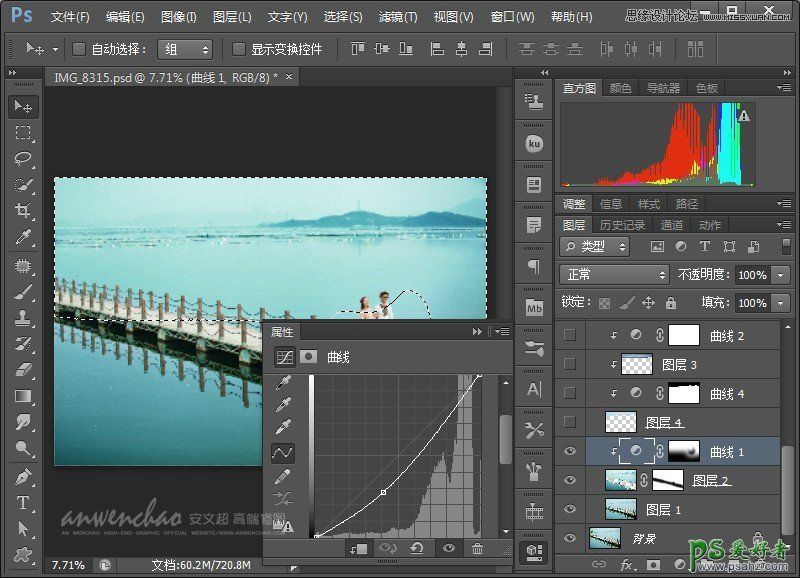Select the Lasso tool
Image resolution: width=800 pixels, height=578 pixels.
pos(24,159)
